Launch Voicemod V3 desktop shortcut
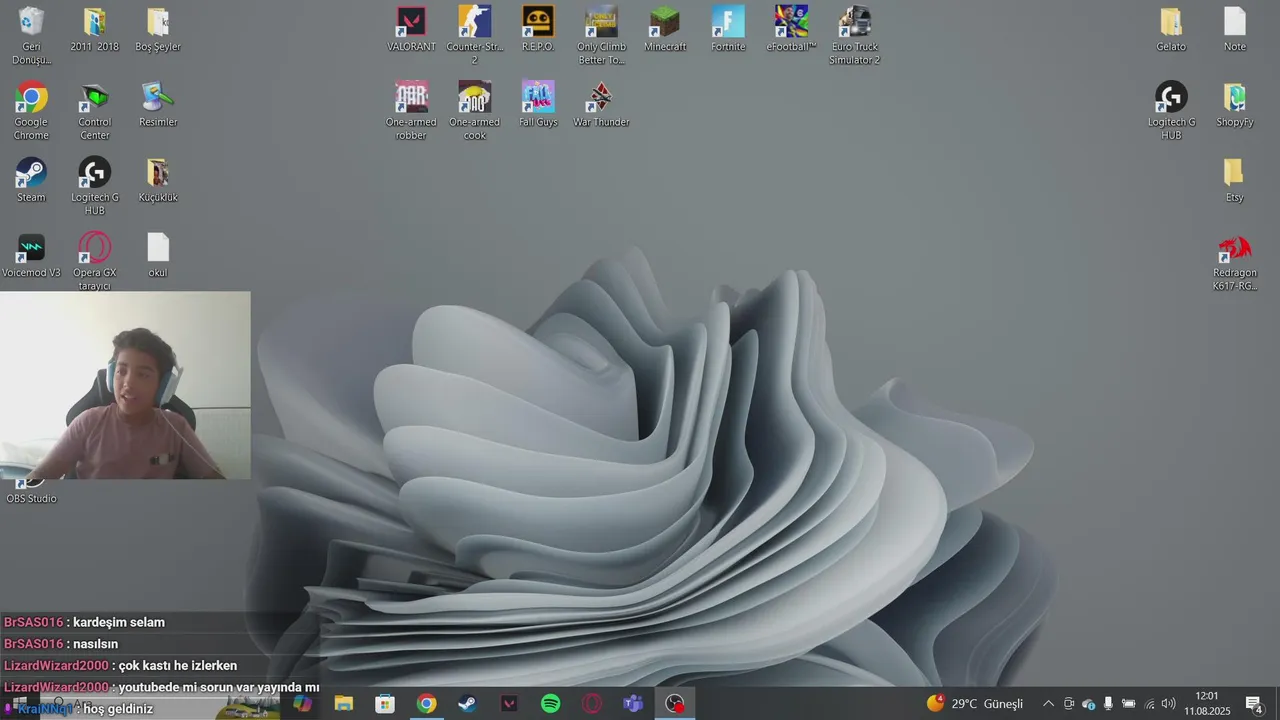The height and width of the screenshot is (720, 1280). 31,255
